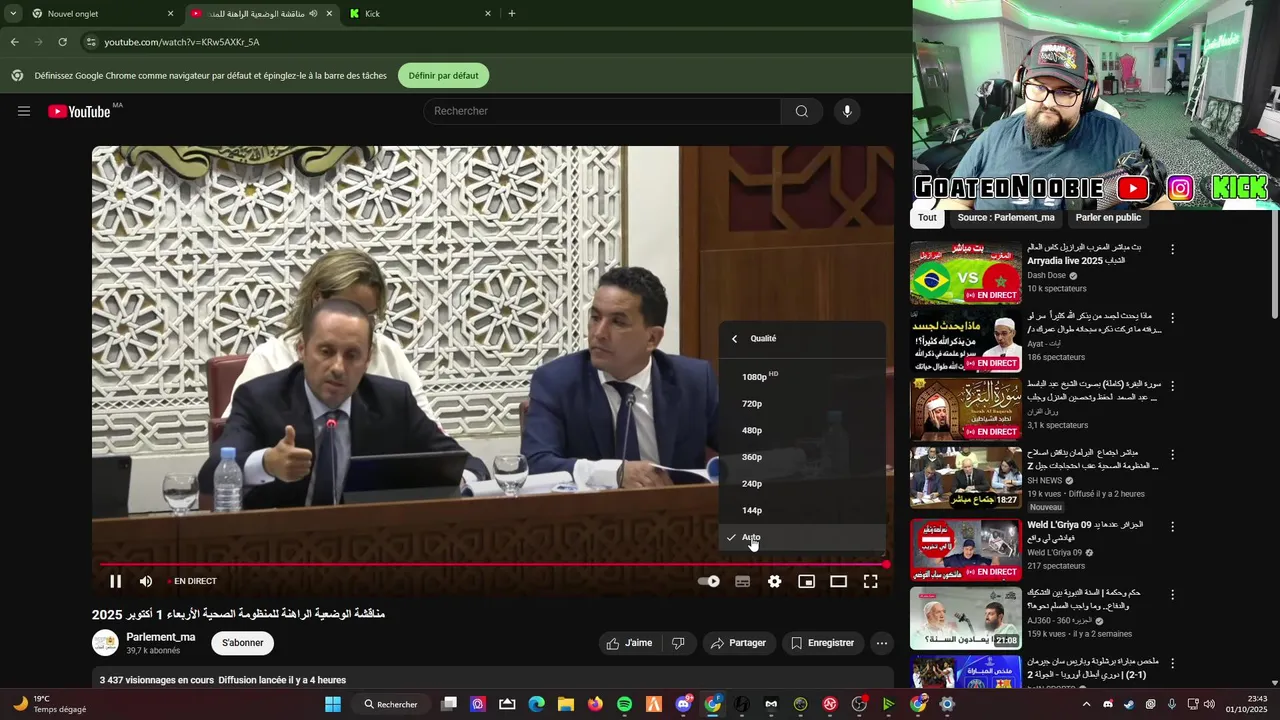Click the youtube.com address bar
This screenshot has height=720, width=1280.
tap(494, 42)
